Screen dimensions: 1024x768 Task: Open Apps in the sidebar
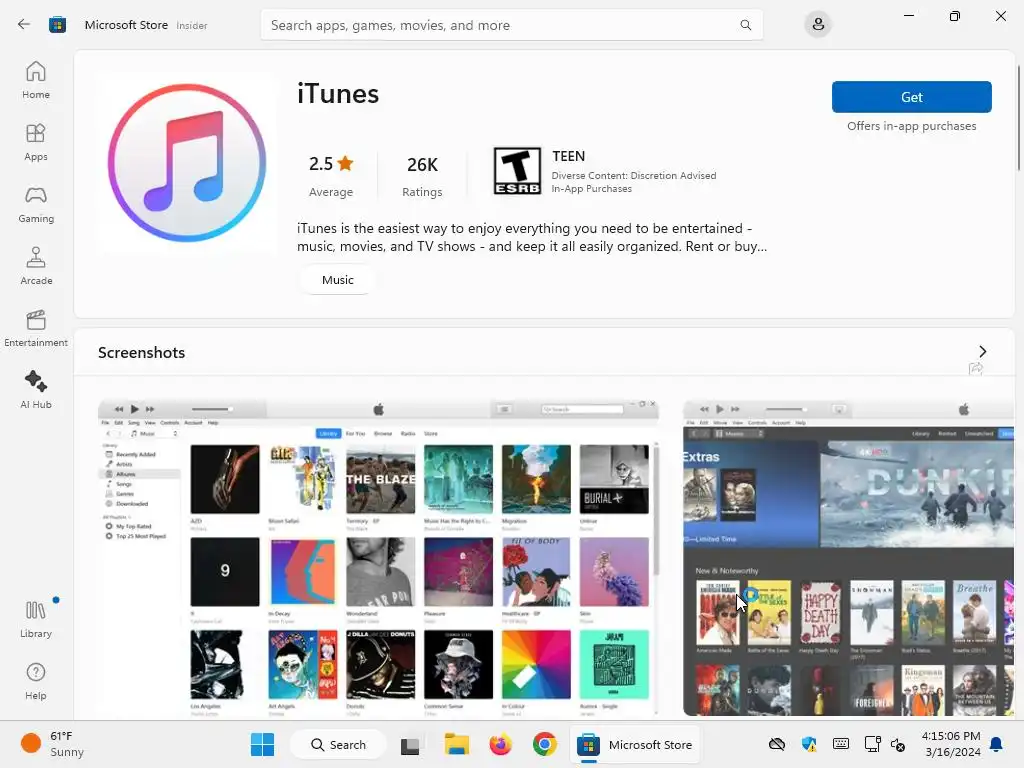pyautogui.click(x=36, y=142)
